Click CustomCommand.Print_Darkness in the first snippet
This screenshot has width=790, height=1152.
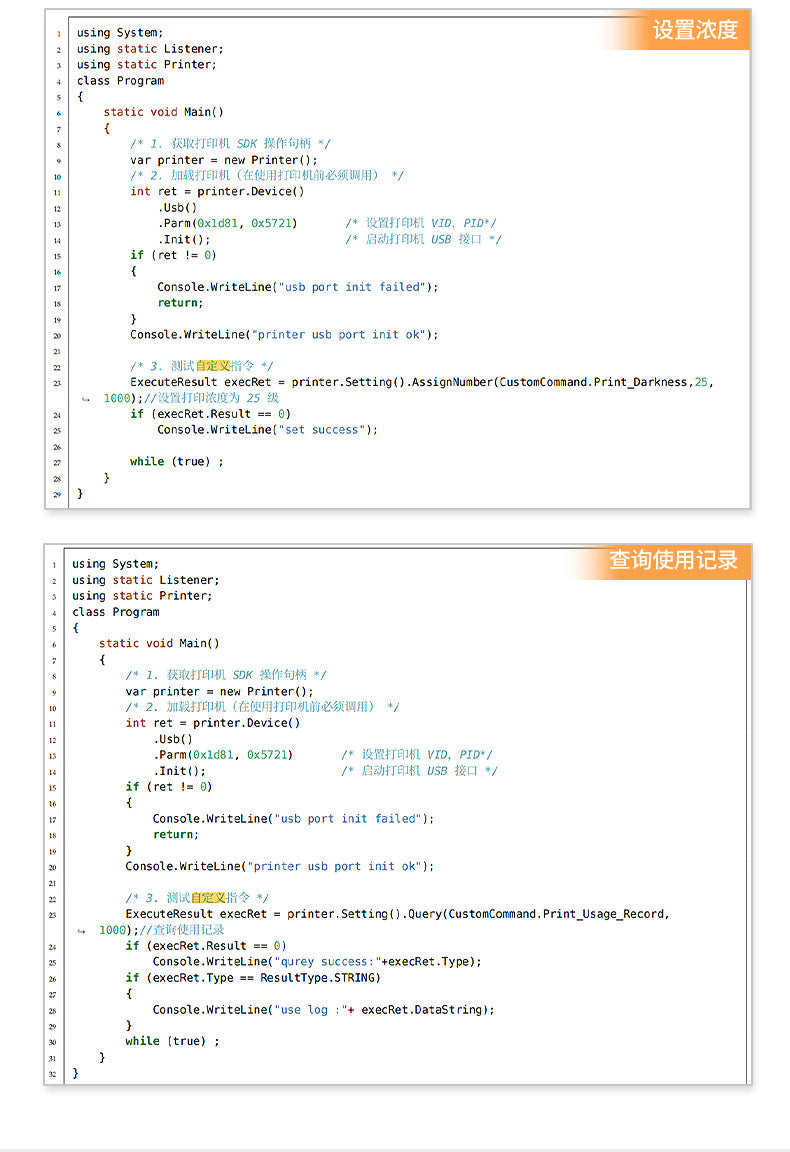tap(593, 382)
